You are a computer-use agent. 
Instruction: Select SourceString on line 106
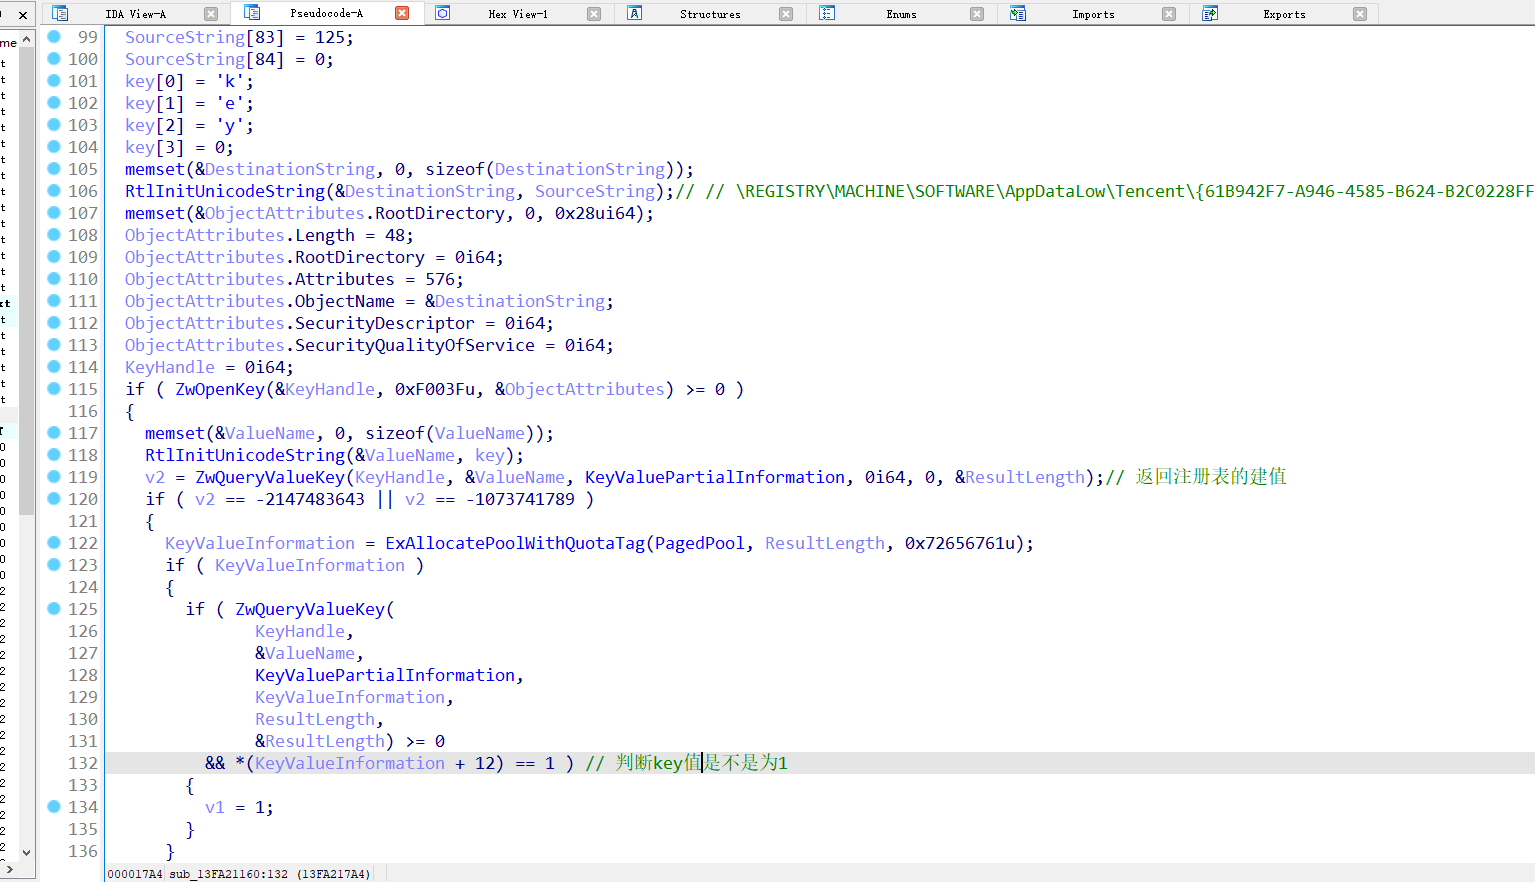[595, 191]
